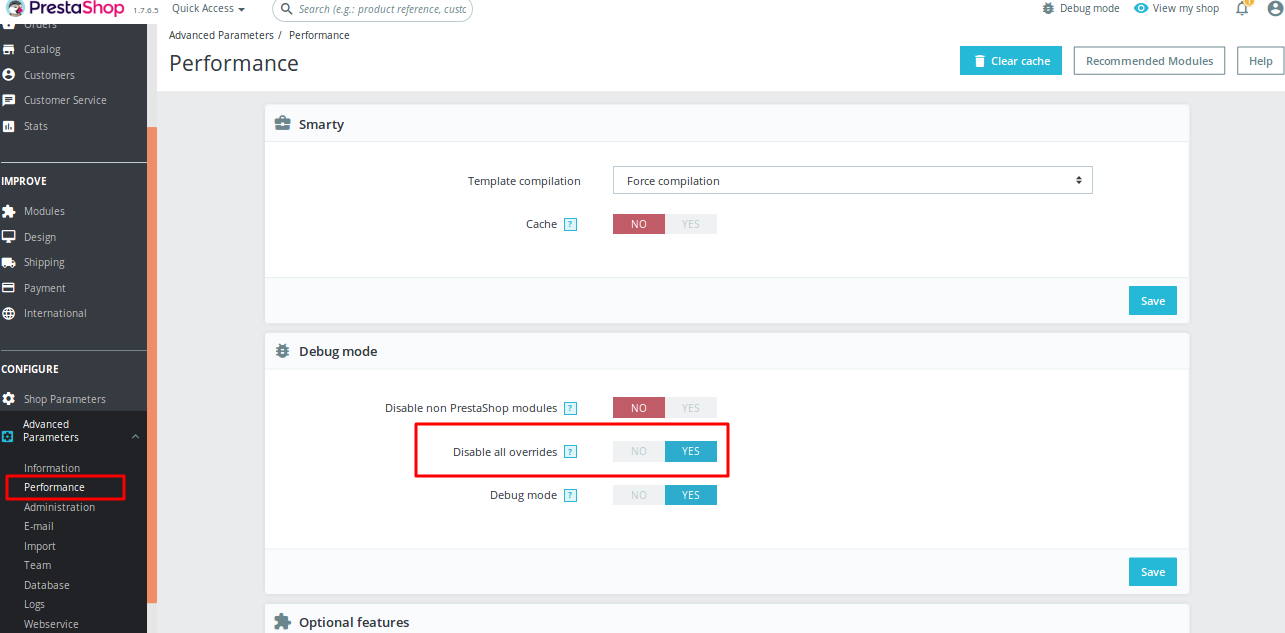The height and width of the screenshot is (633, 1285).
Task: Click the PrestaShop logo
Action: click(x=65, y=9)
